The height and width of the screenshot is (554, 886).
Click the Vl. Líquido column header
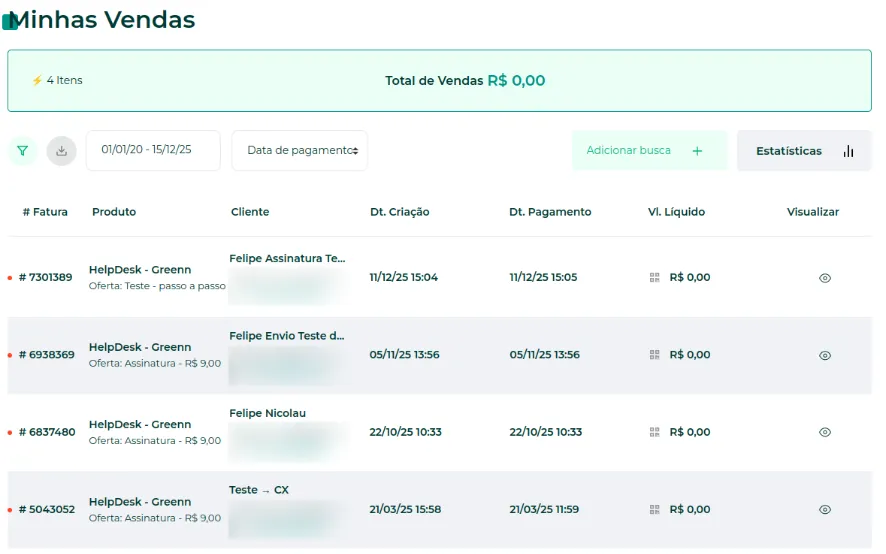676,212
